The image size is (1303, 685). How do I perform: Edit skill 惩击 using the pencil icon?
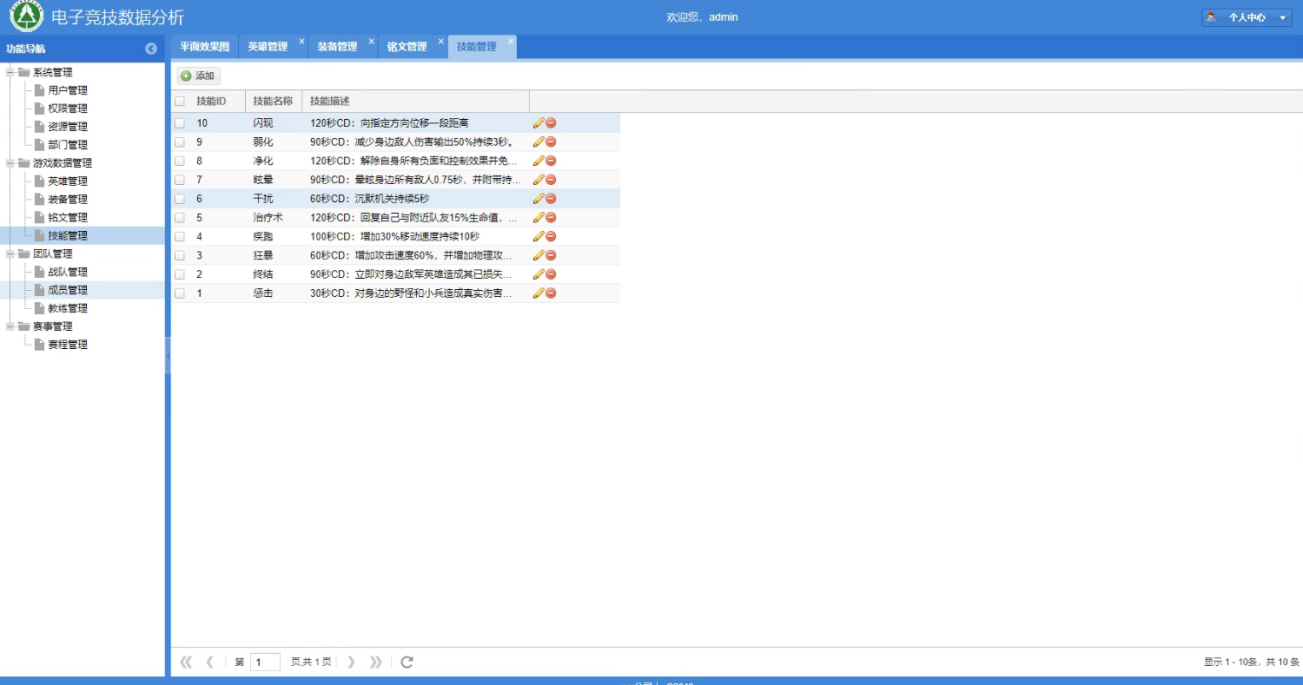click(x=539, y=293)
